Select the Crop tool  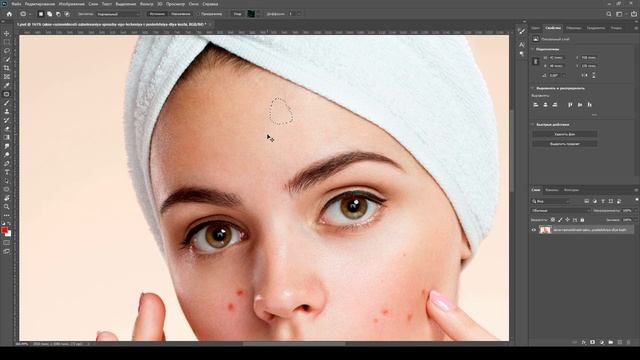pyautogui.click(x=7, y=68)
